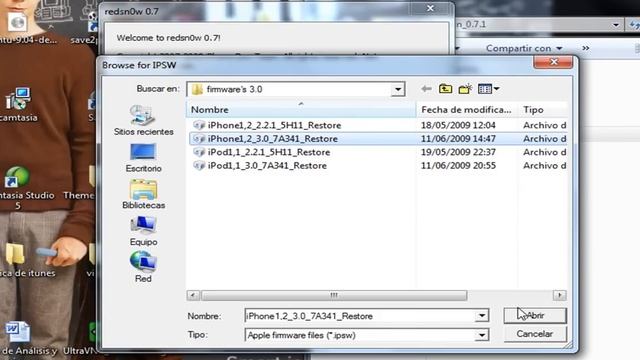
Task: Go up one folder level
Action: pyautogui.click(x=445, y=89)
